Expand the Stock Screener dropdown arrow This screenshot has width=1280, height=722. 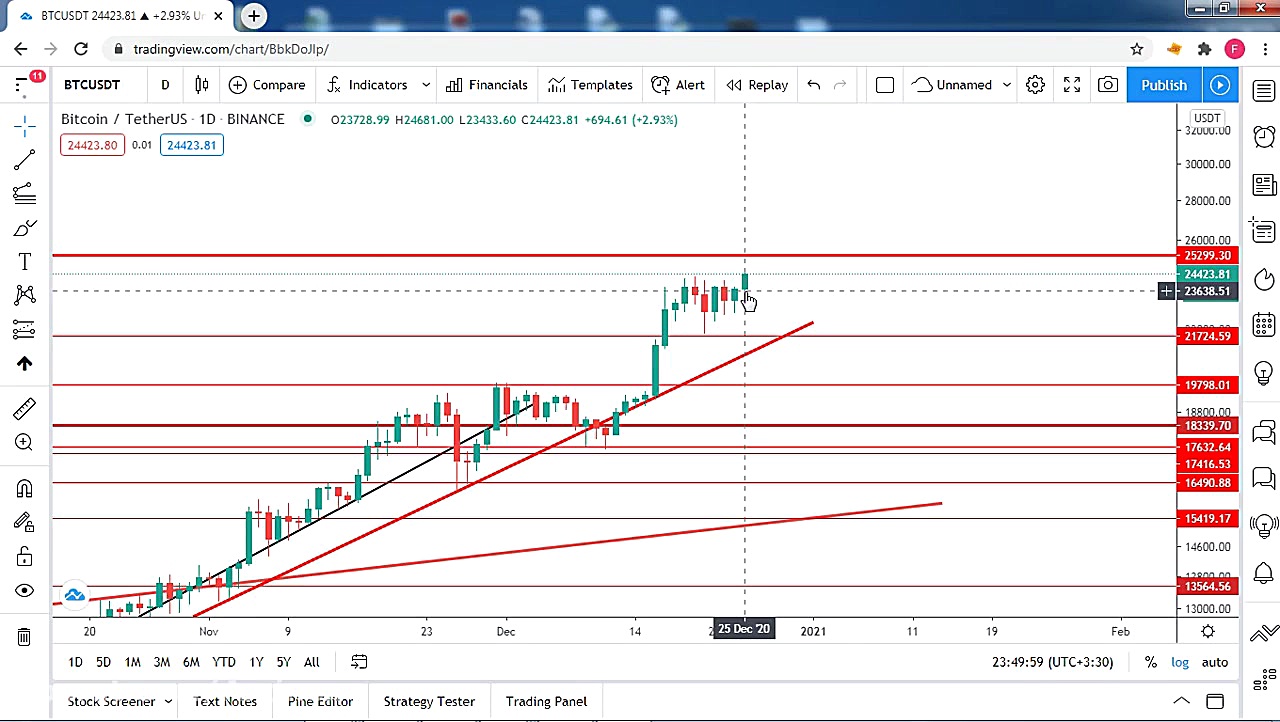point(168,702)
